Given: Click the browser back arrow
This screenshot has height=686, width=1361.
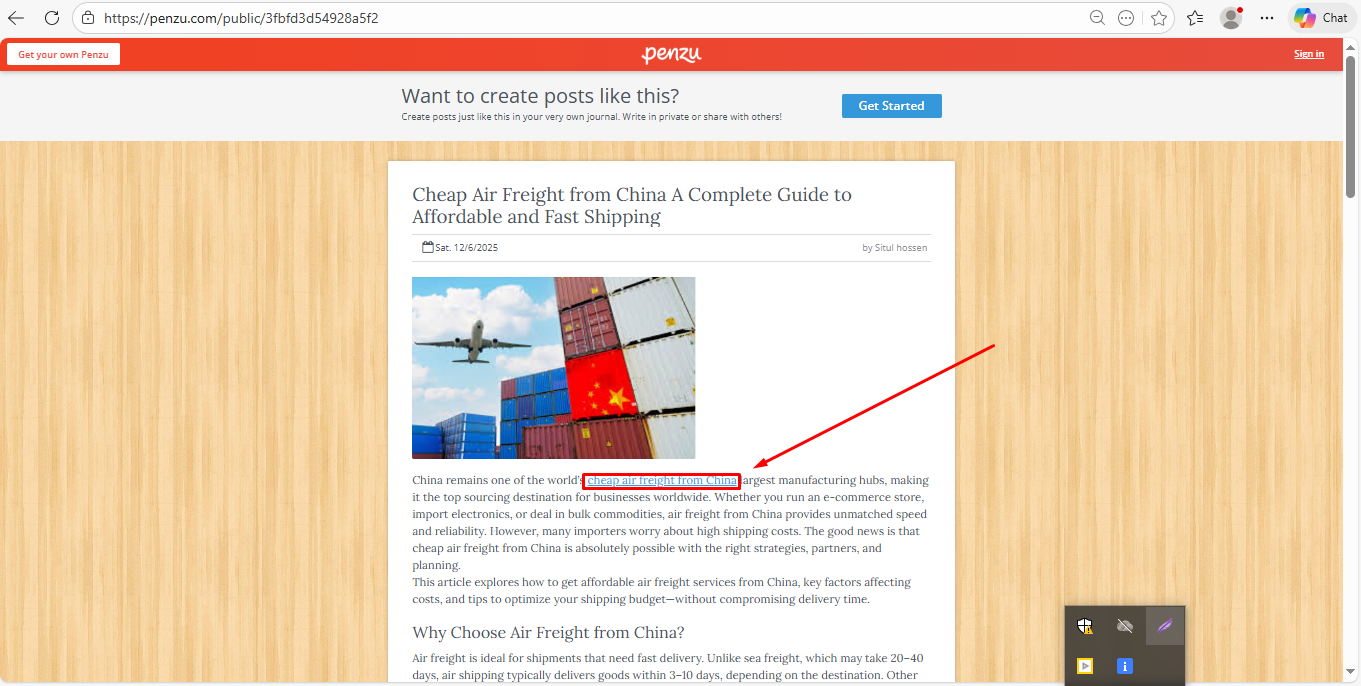Looking at the screenshot, I should [x=17, y=18].
